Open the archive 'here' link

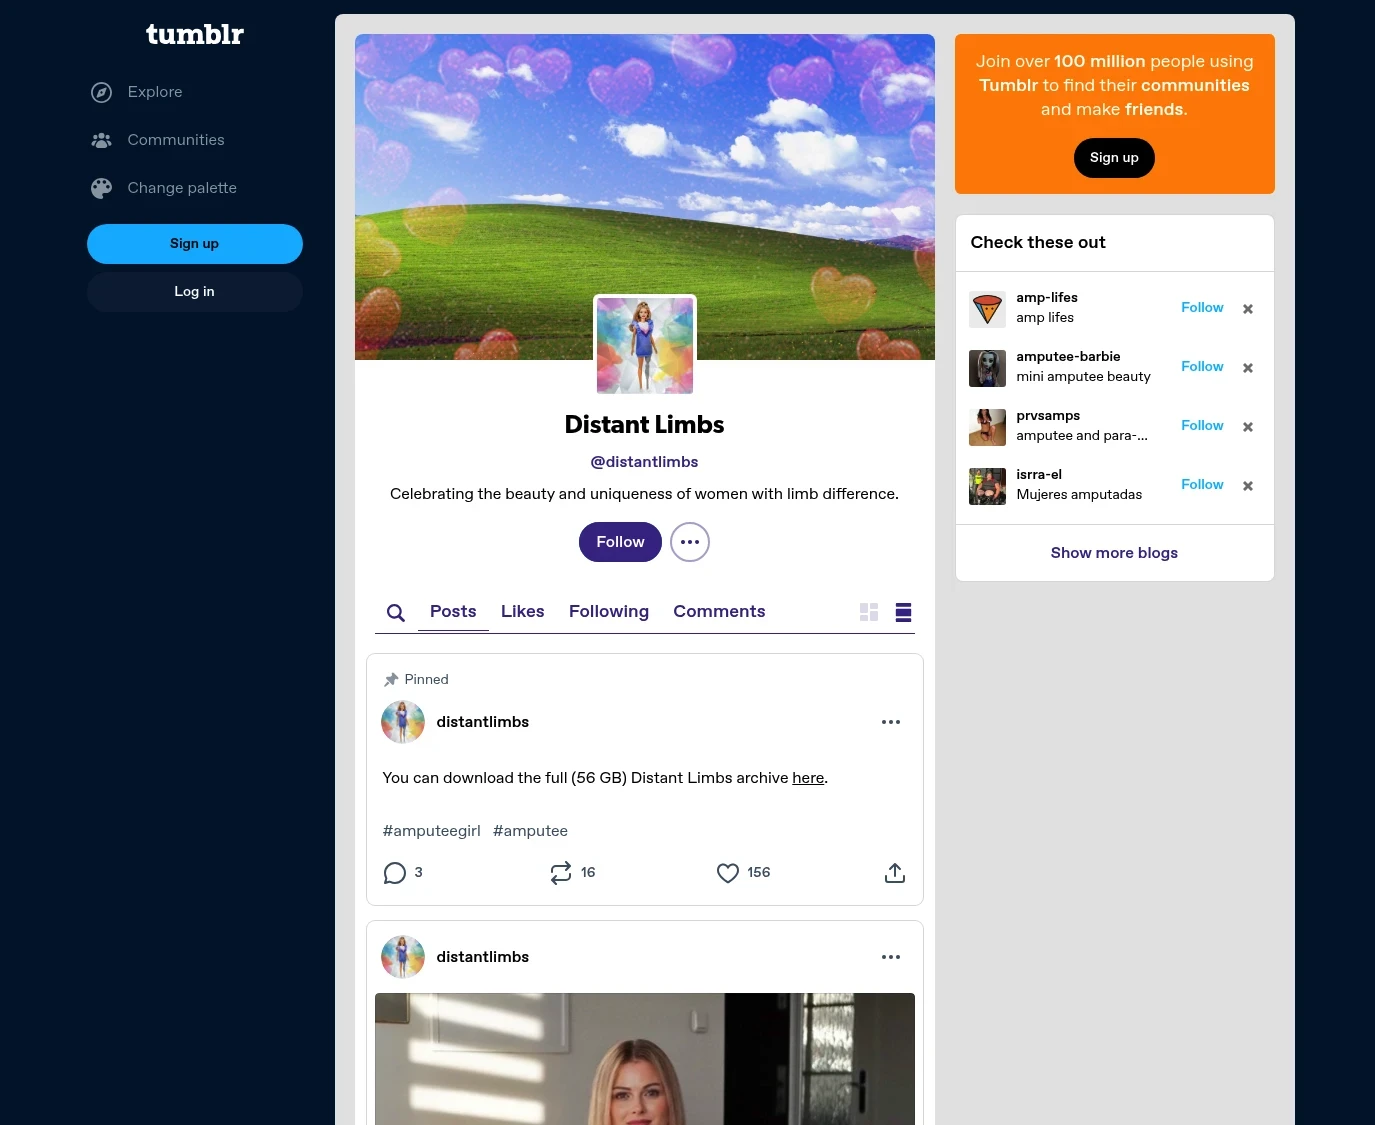808,778
